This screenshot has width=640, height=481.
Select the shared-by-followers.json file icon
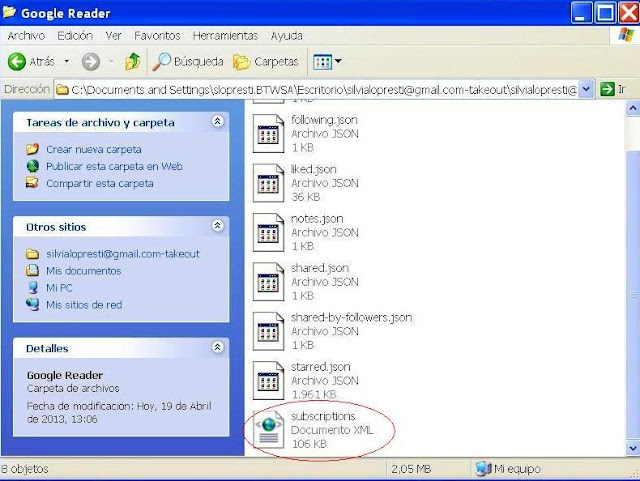coord(268,331)
